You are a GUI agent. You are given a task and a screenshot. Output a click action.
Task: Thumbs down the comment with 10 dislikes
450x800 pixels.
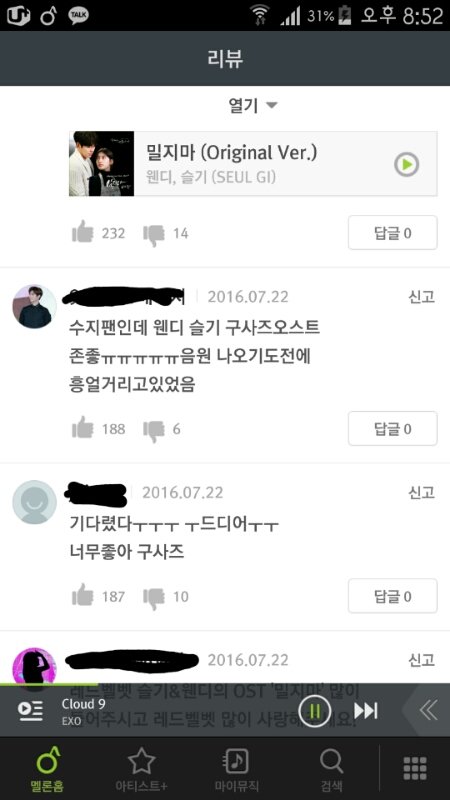(x=154, y=597)
